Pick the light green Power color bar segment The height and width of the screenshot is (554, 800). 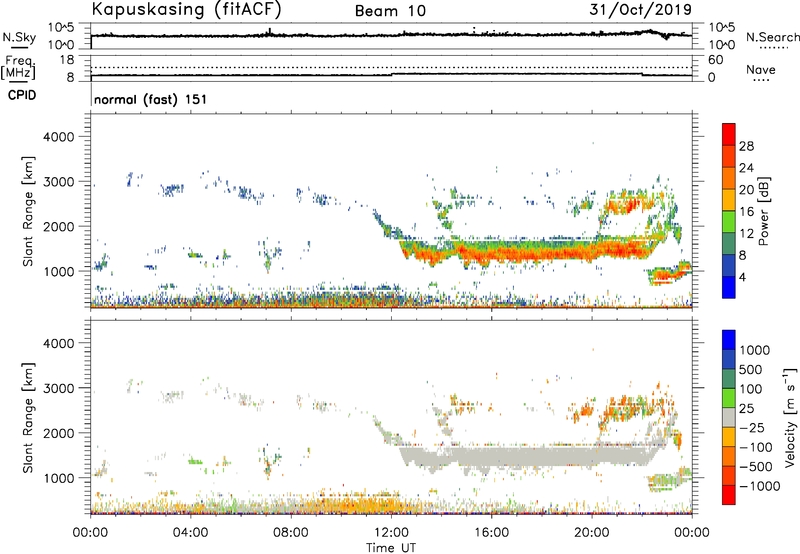(729, 222)
